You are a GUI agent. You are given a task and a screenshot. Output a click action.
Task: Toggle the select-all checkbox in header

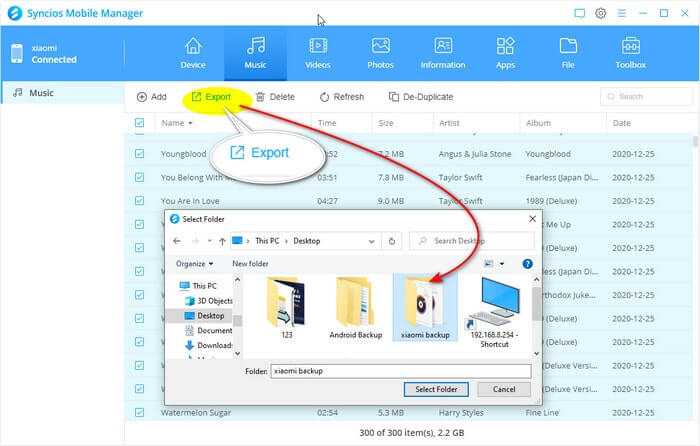(139, 122)
